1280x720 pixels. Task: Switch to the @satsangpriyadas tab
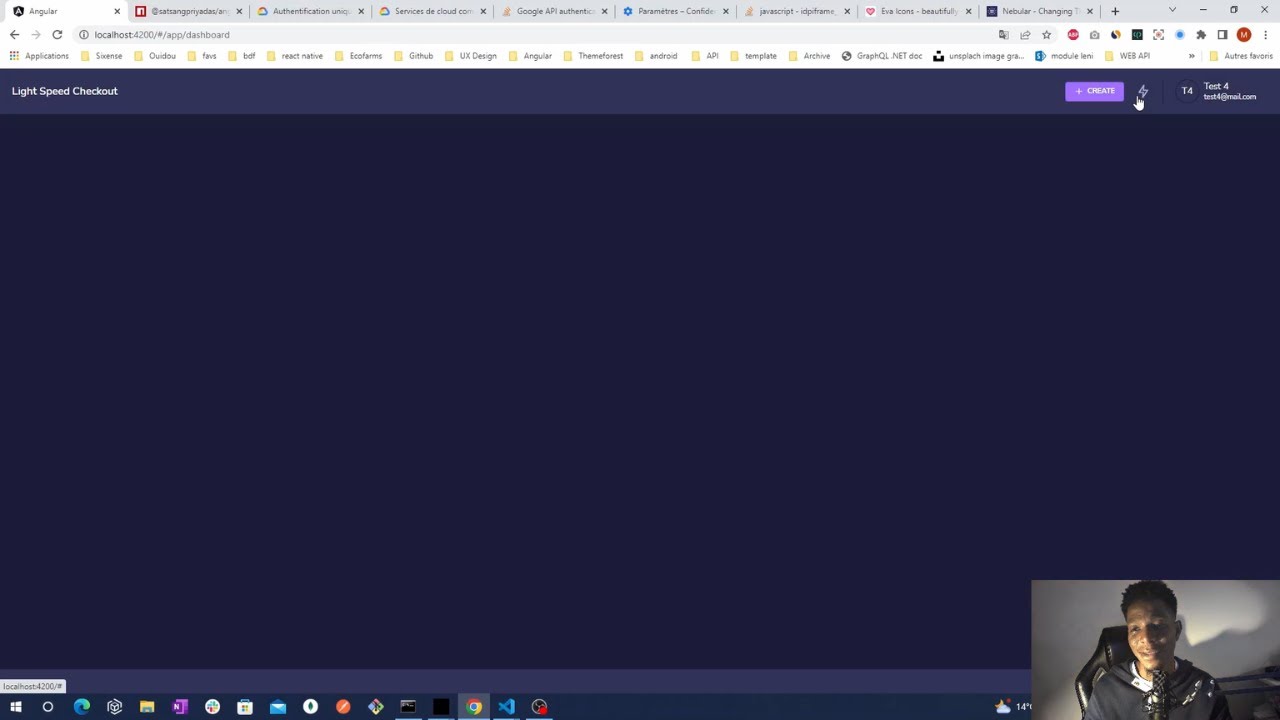point(189,11)
